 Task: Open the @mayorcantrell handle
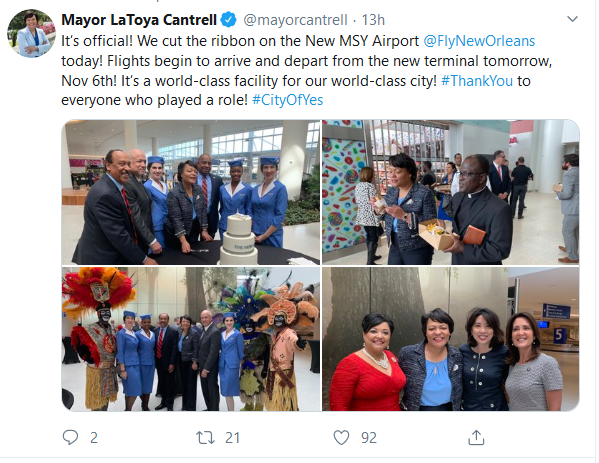(x=295, y=20)
